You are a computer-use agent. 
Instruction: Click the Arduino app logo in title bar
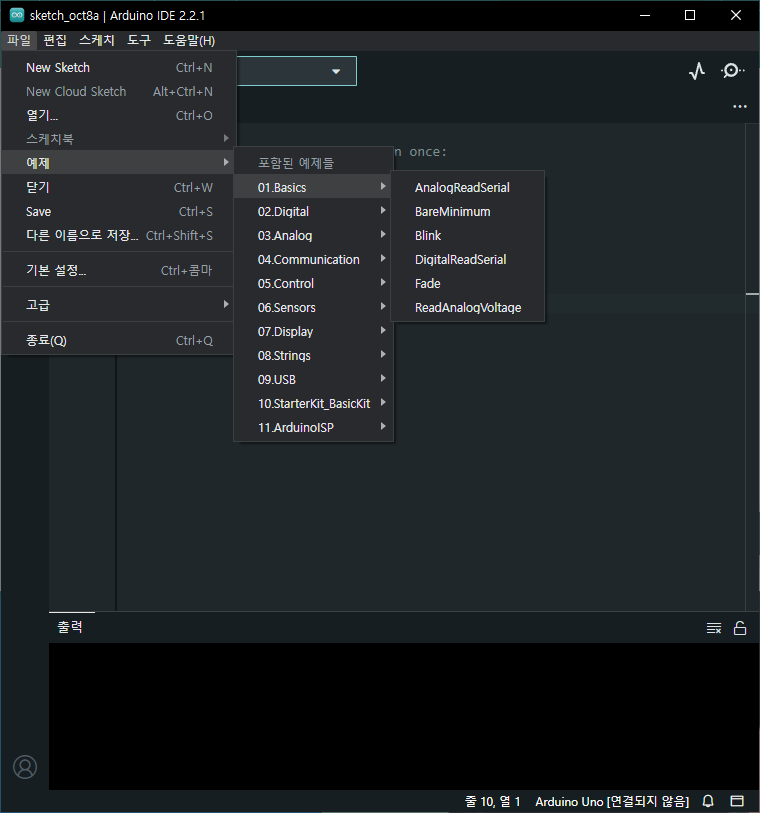pos(17,15)
